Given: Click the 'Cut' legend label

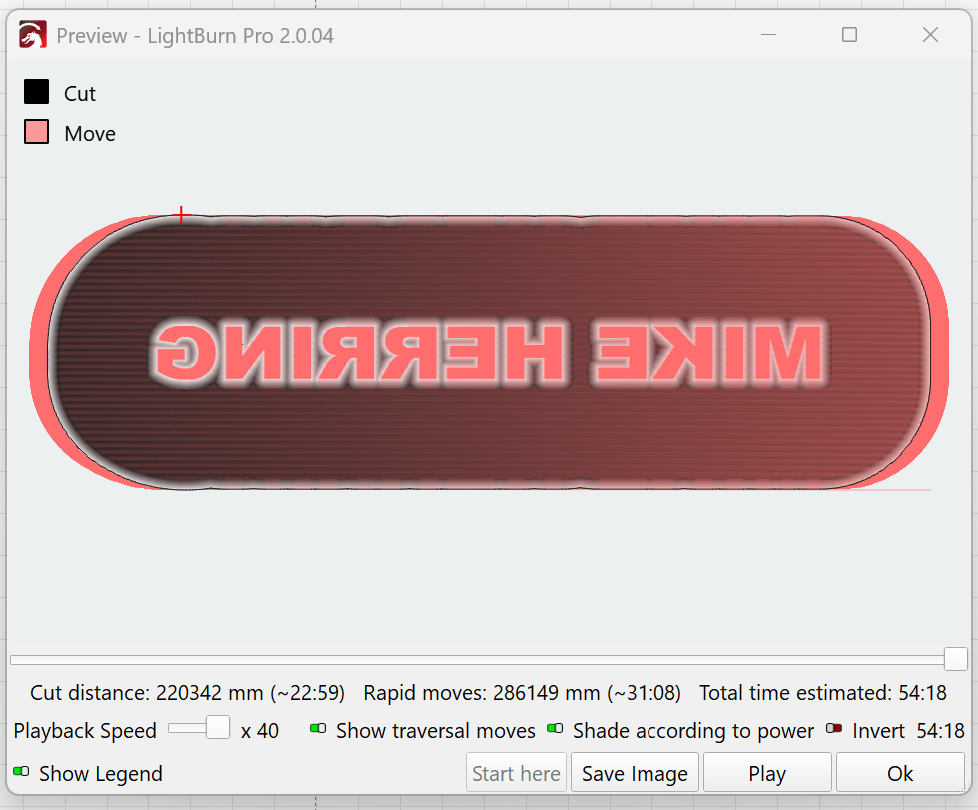Looking at the screenshot, I should pos(80,94).
